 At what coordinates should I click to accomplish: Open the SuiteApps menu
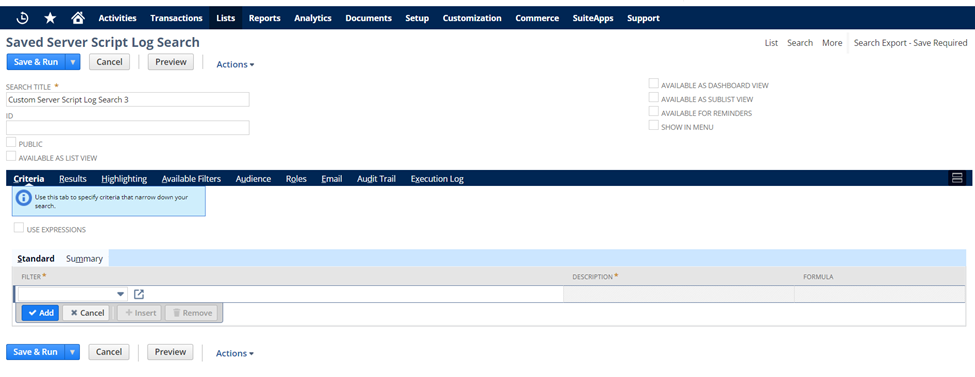(x=593, y=18)
